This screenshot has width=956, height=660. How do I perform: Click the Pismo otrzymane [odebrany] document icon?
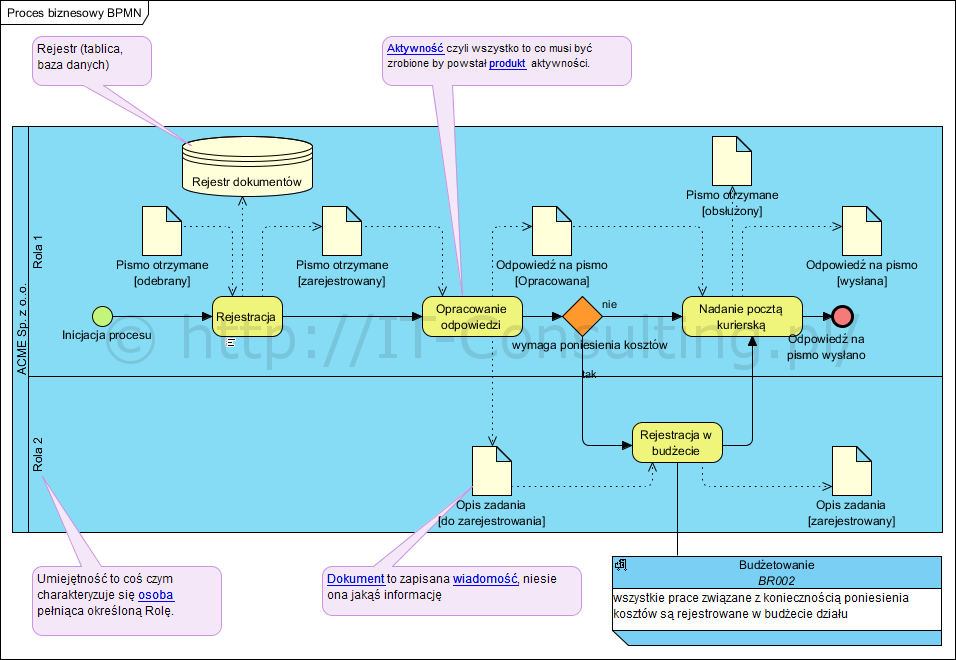pyautogui.click(x=162, y=231)
